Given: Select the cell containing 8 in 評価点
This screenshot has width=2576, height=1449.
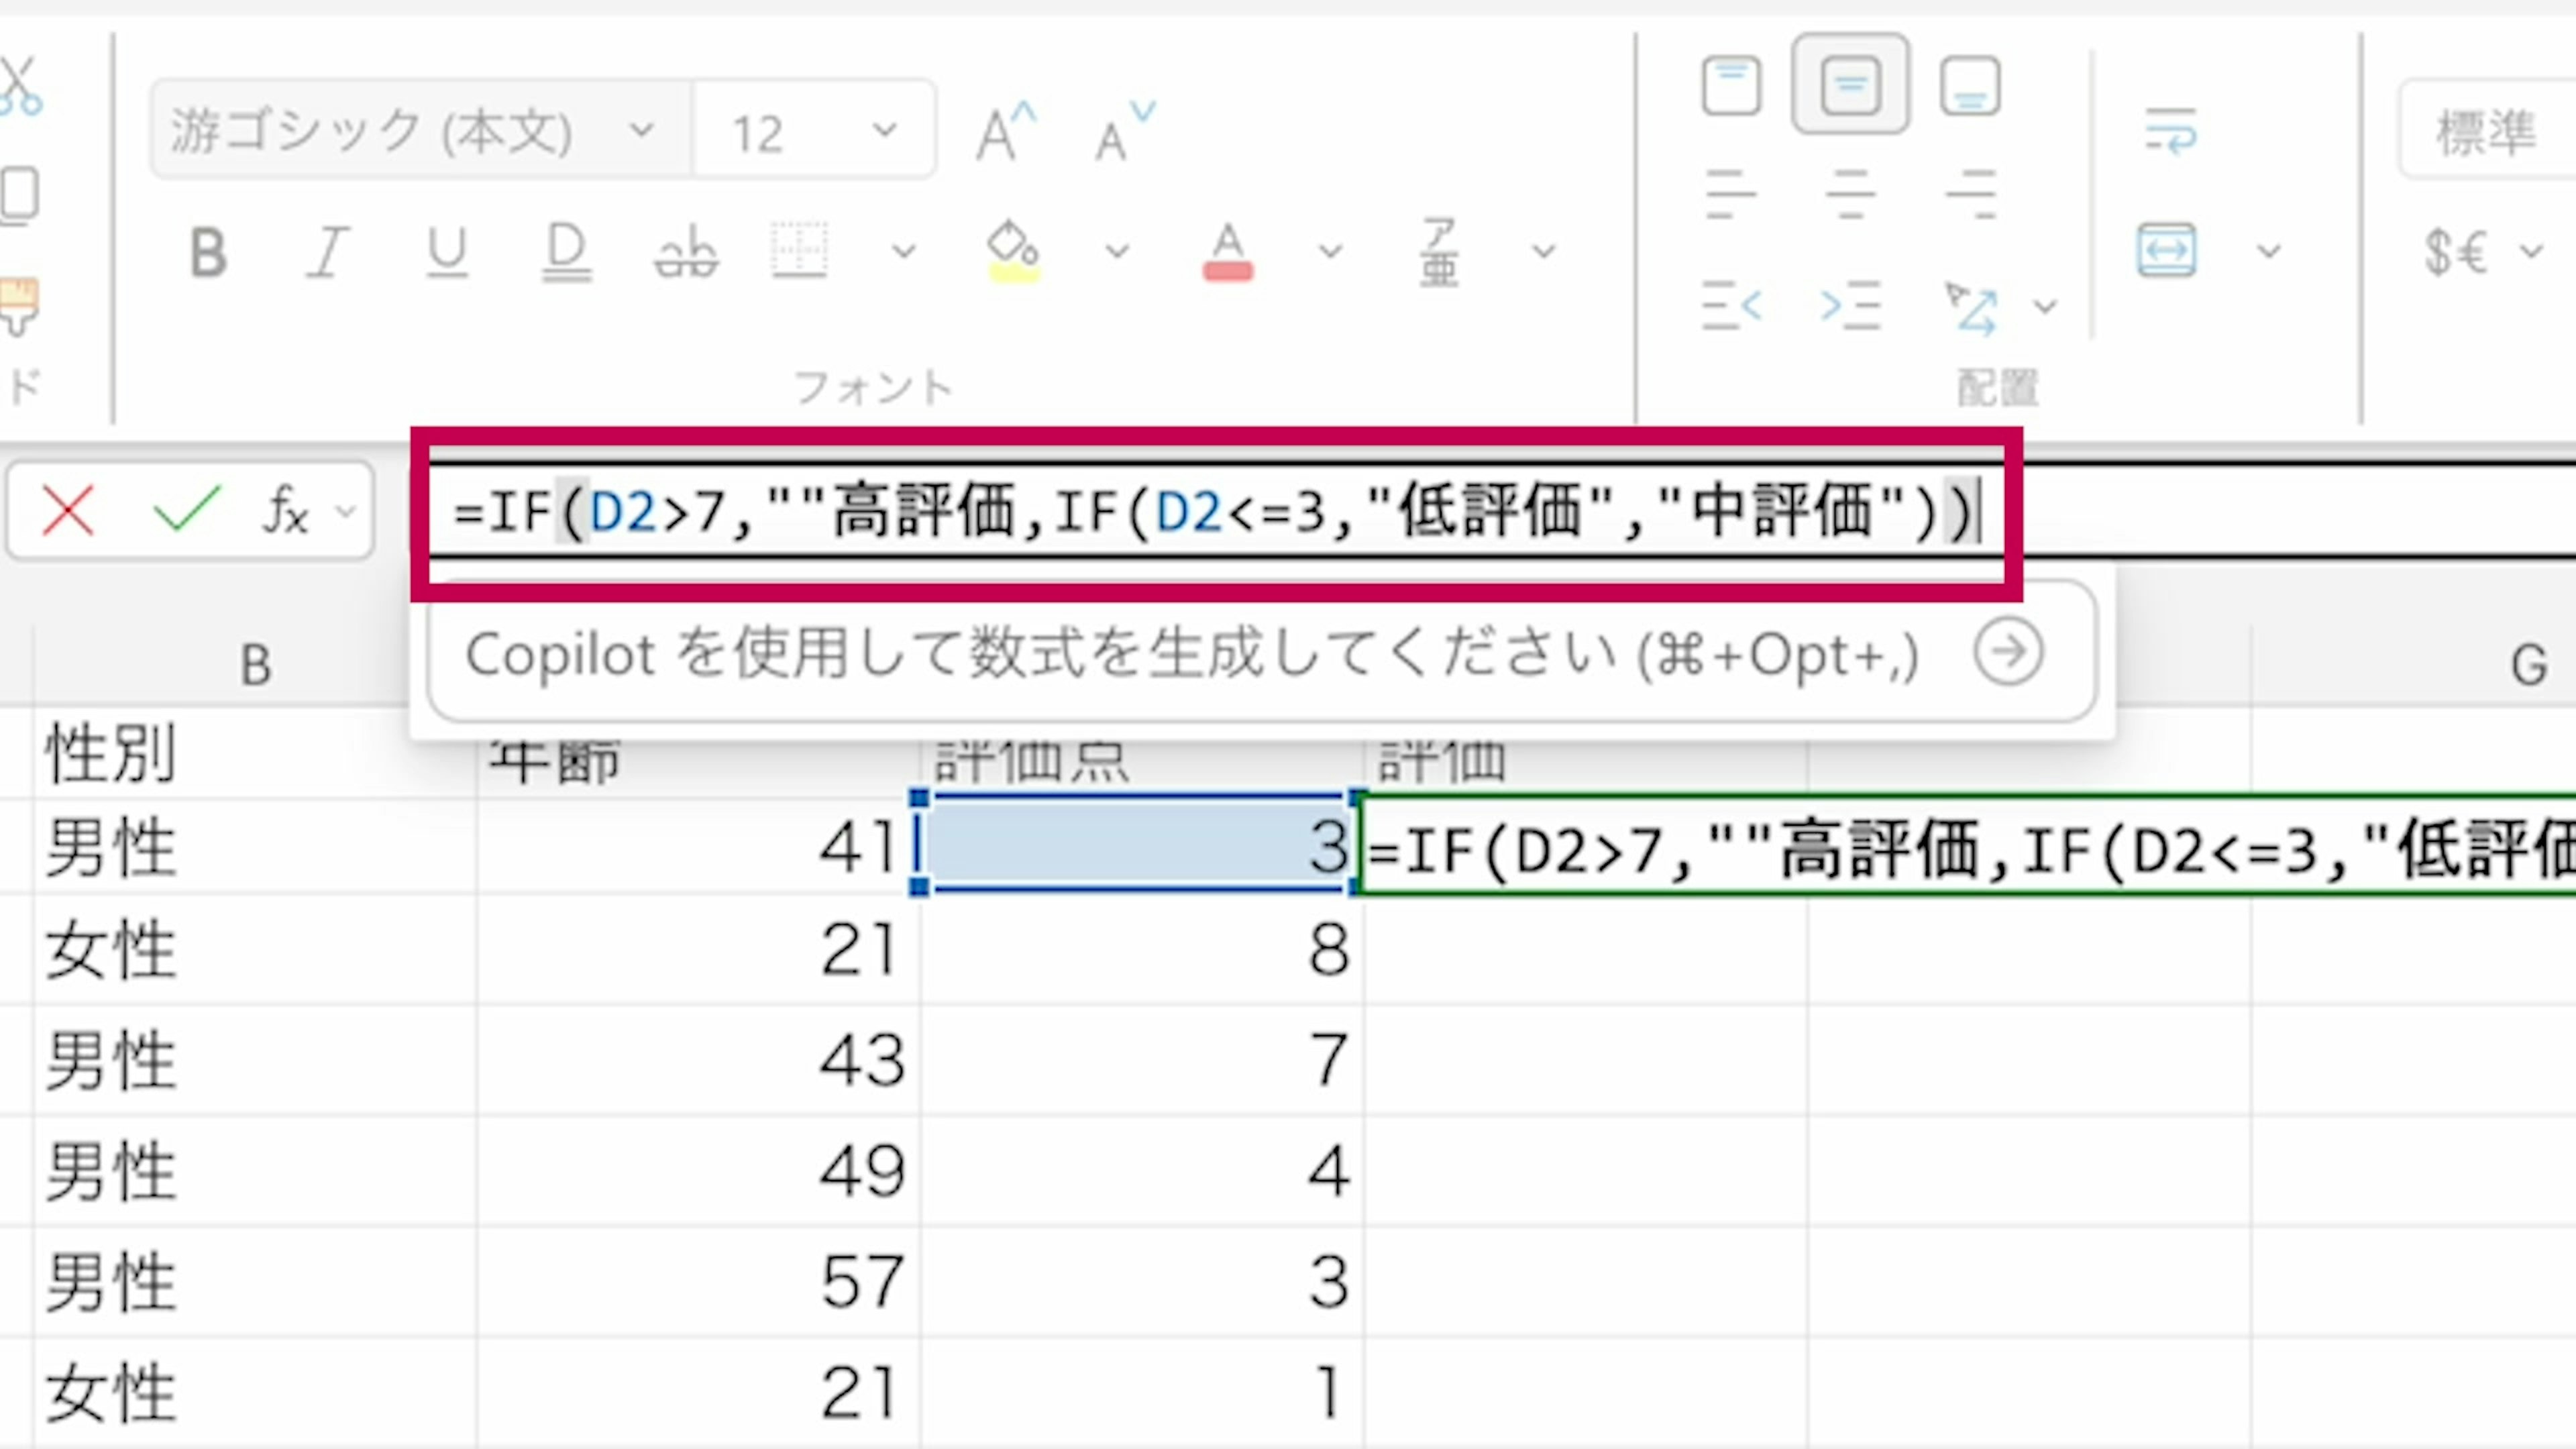Looking at the screenshot, I should click(1140, 949).
